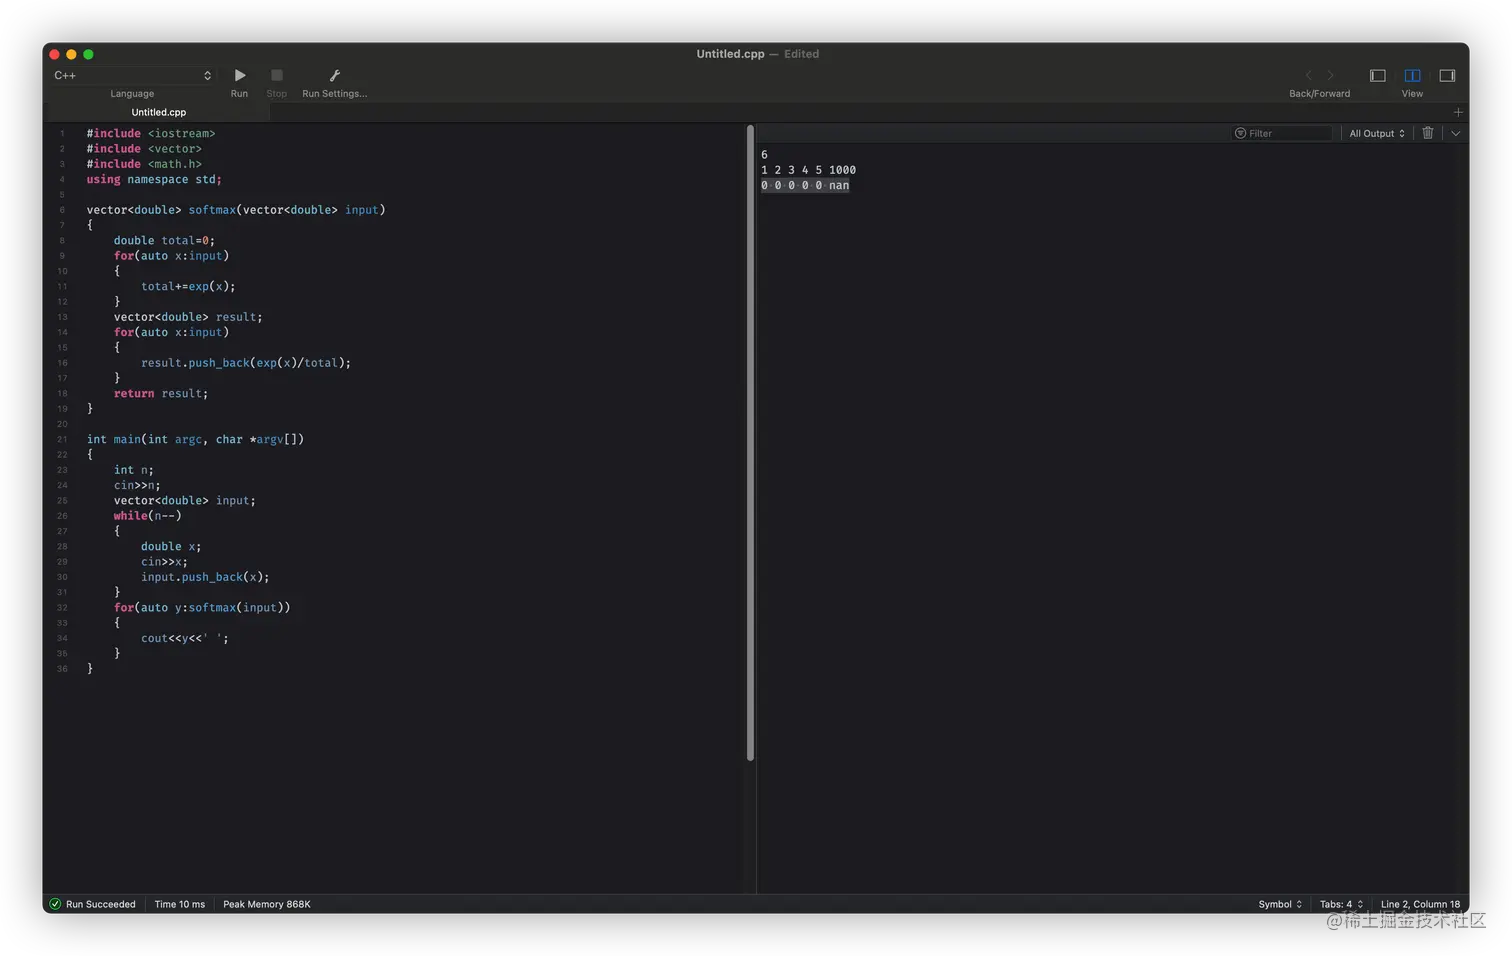The height and width of the screenshot is (956, 1512).
Task: Click Peak Memory 868K status entry
Action: 267,904
